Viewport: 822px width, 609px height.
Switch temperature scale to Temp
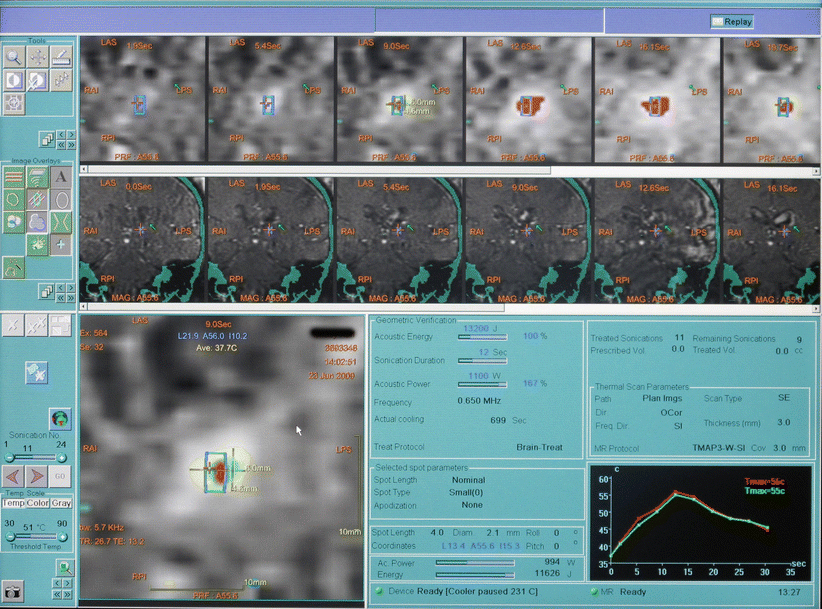(13, 503)
